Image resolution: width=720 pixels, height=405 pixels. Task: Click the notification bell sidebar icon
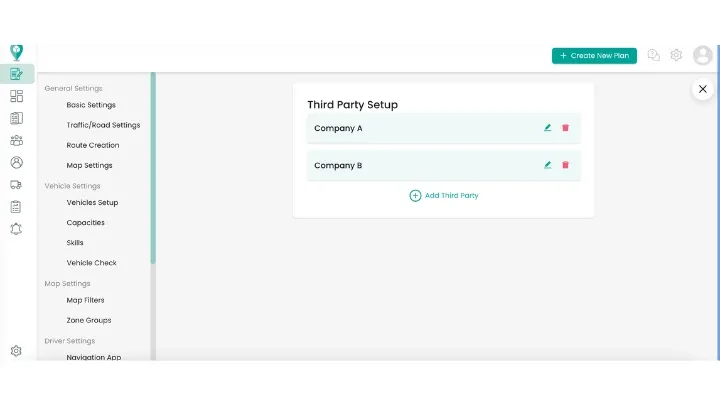pyautogui.click(x=16, y=229)
